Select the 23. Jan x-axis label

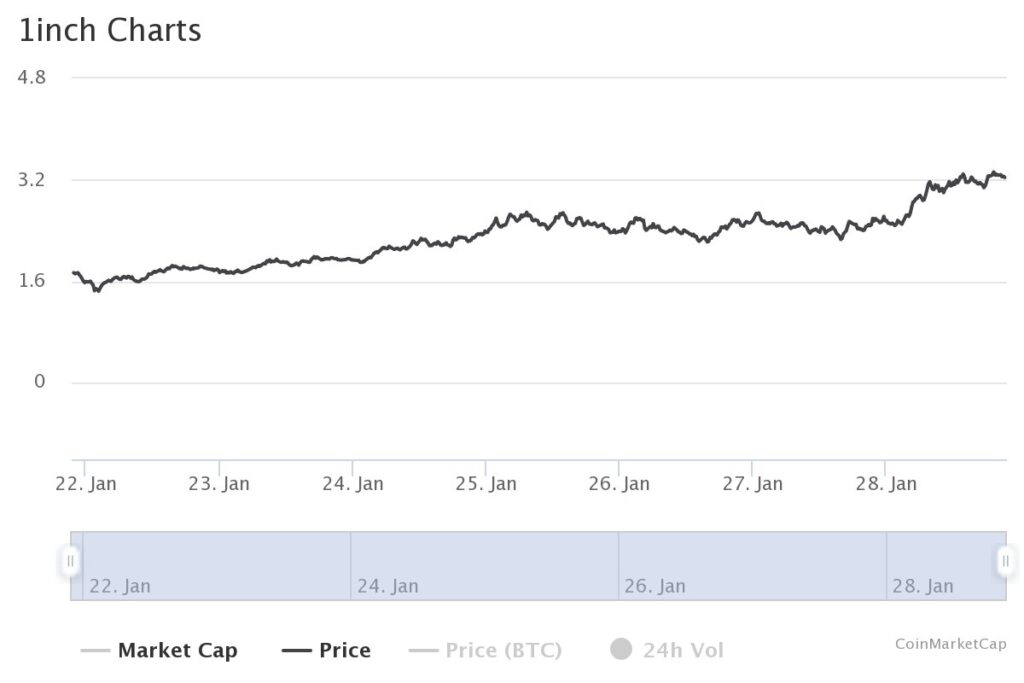pyautogui.click(x=220, y=484)
